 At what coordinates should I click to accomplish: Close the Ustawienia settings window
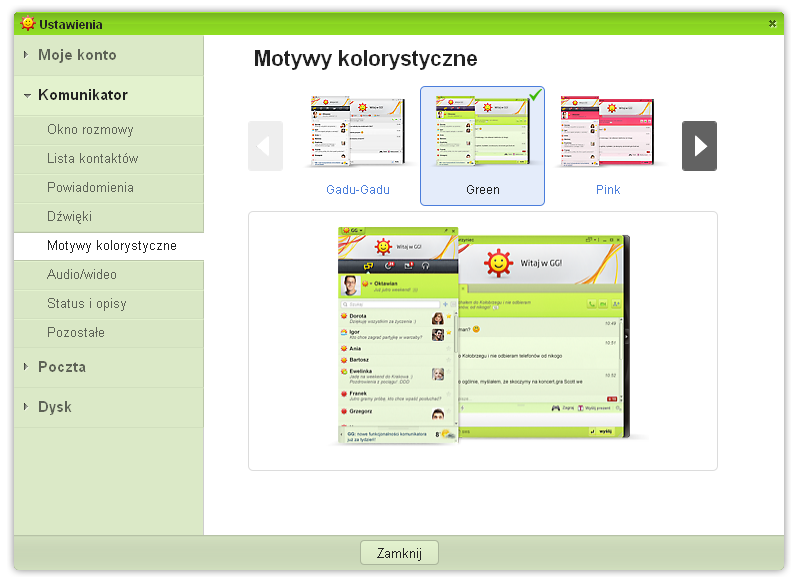click(x=772, y=23)
